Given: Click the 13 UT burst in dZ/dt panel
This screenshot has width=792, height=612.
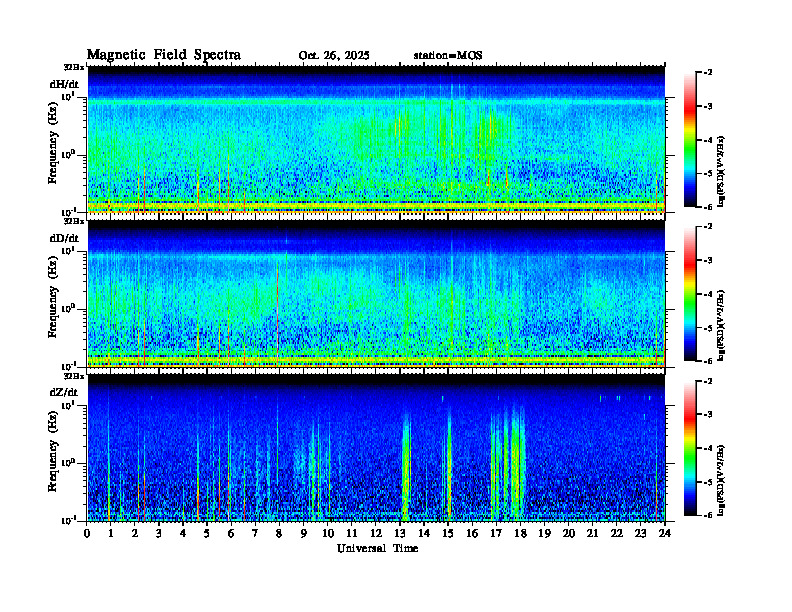Looking at the screenshot, I should 406,467.
